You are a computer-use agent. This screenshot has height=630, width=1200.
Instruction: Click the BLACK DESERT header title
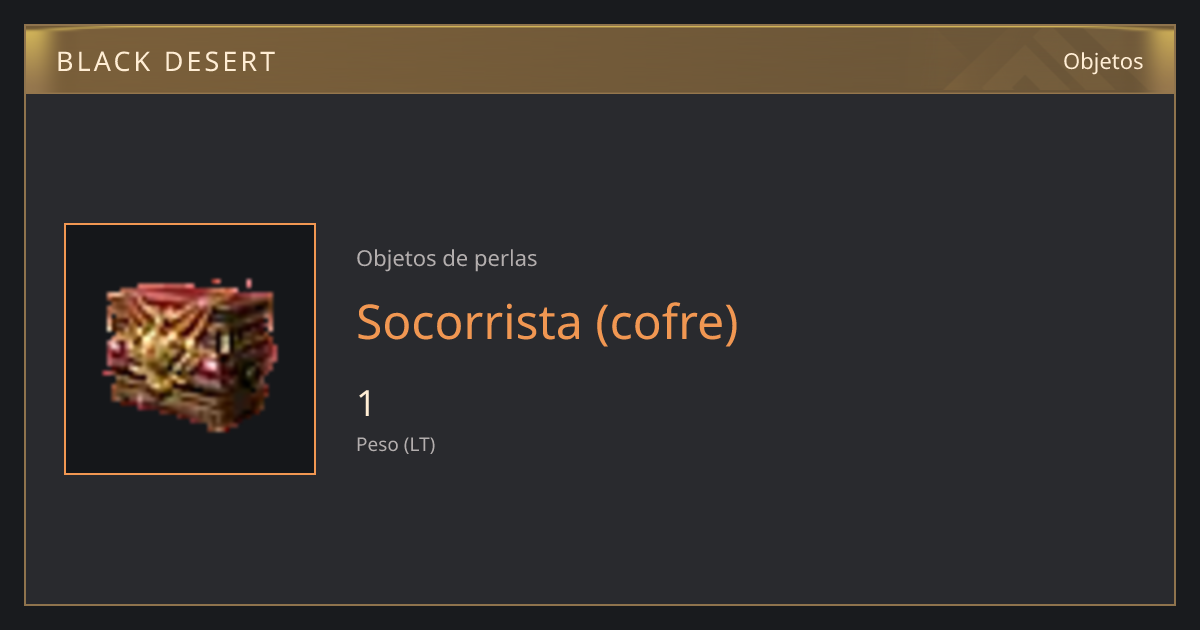[x=166, y=62]
